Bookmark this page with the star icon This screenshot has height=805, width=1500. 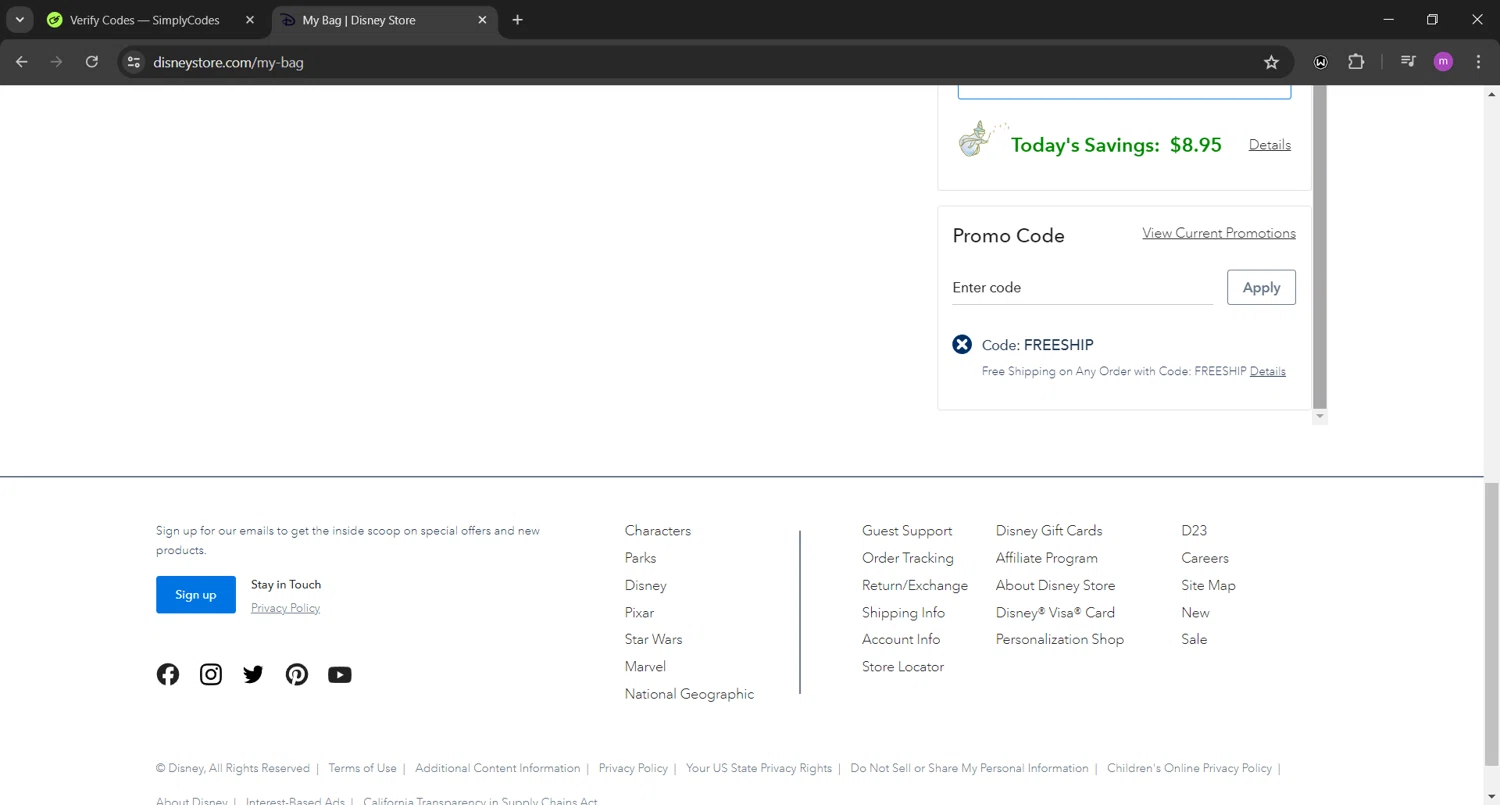[1271, 62]
